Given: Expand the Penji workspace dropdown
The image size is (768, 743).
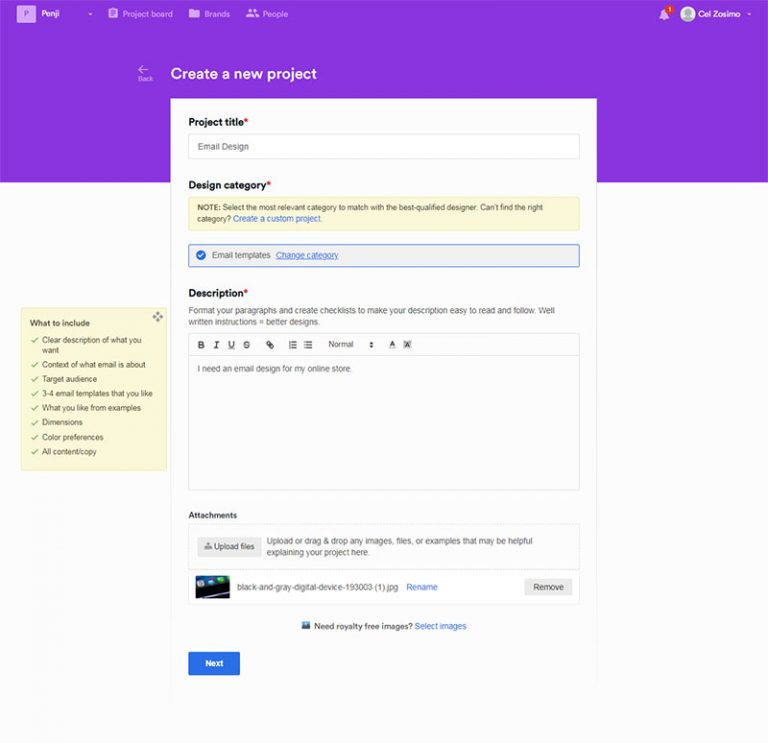Looking at the screenshot, I should click(x=90, y=14).
